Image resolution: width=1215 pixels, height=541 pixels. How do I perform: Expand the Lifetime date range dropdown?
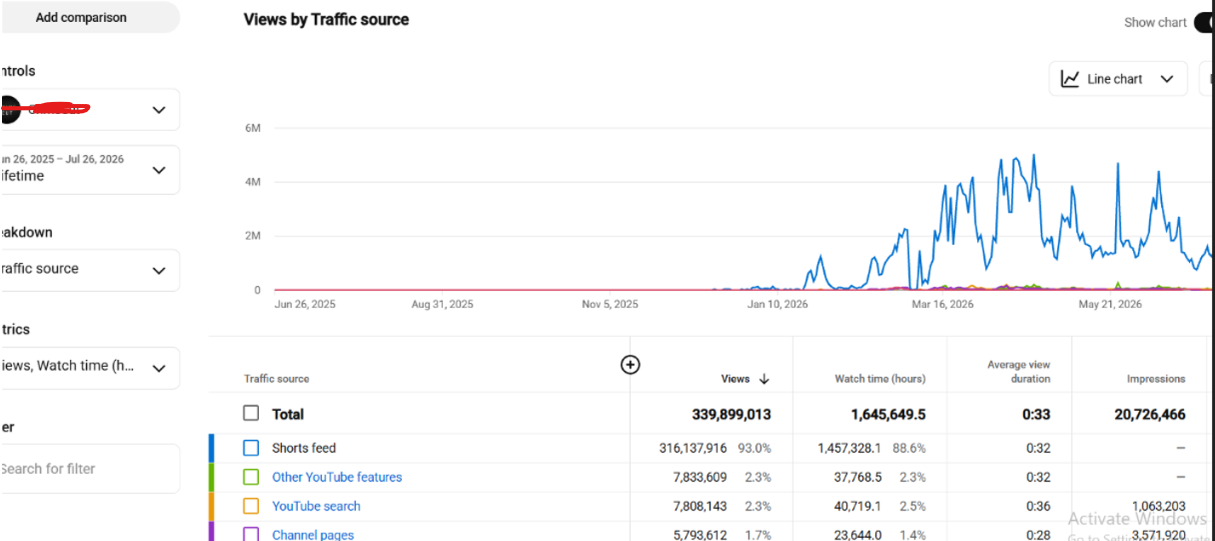click(x=90, y=169)
